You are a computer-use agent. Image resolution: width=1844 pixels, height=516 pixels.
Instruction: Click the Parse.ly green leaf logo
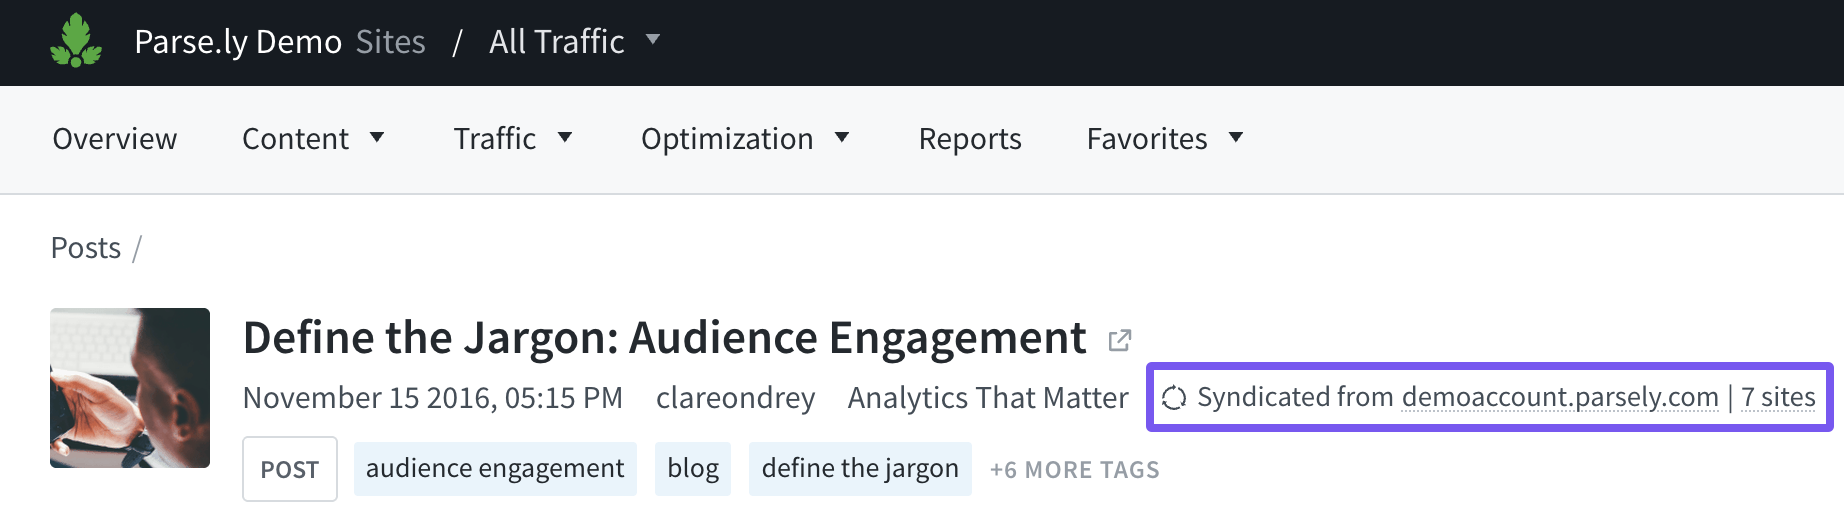tap(76, 41)
